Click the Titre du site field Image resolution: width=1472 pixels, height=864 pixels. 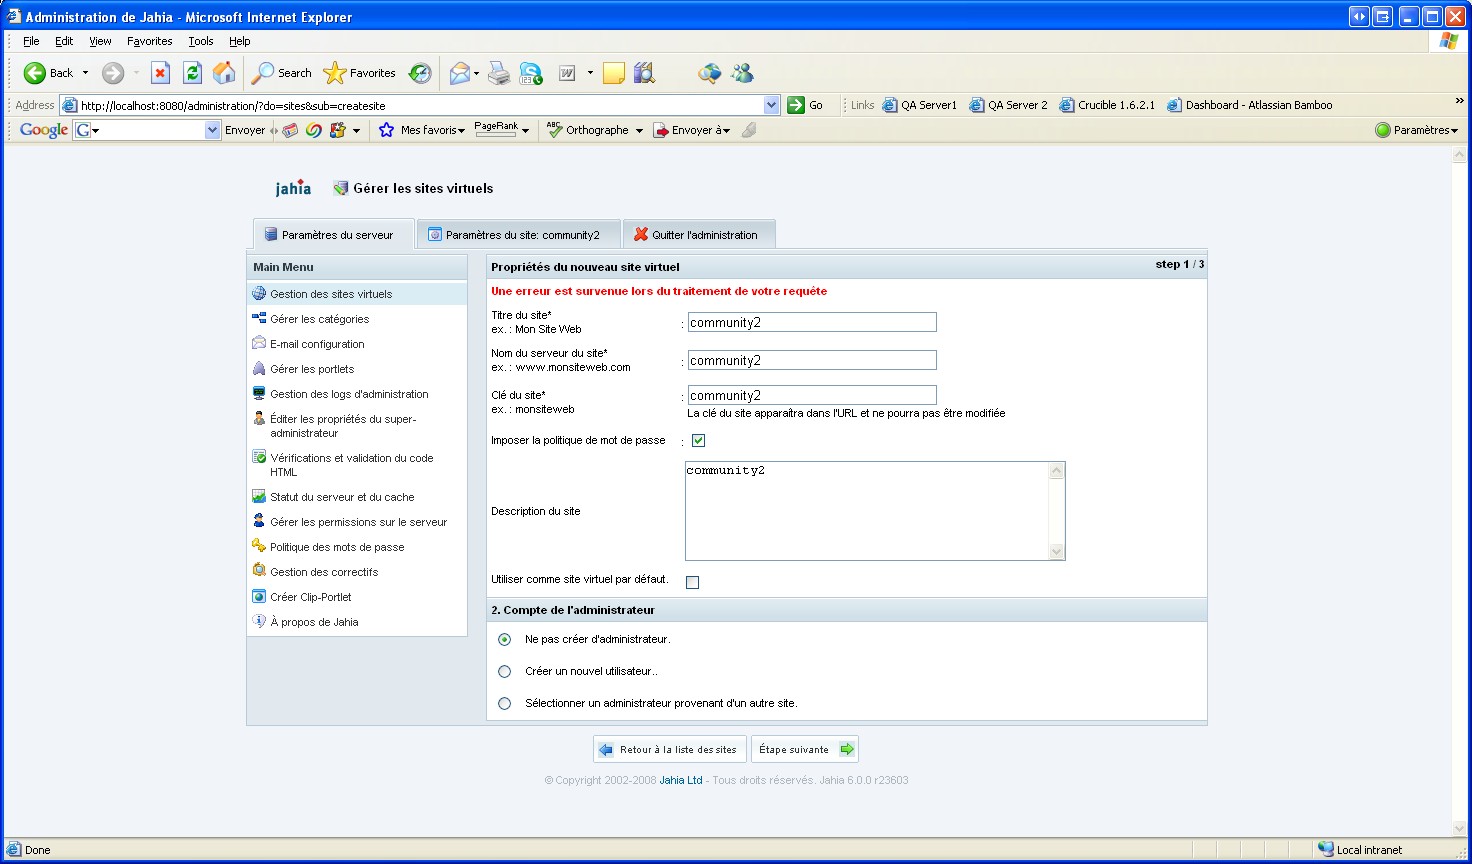812,322
